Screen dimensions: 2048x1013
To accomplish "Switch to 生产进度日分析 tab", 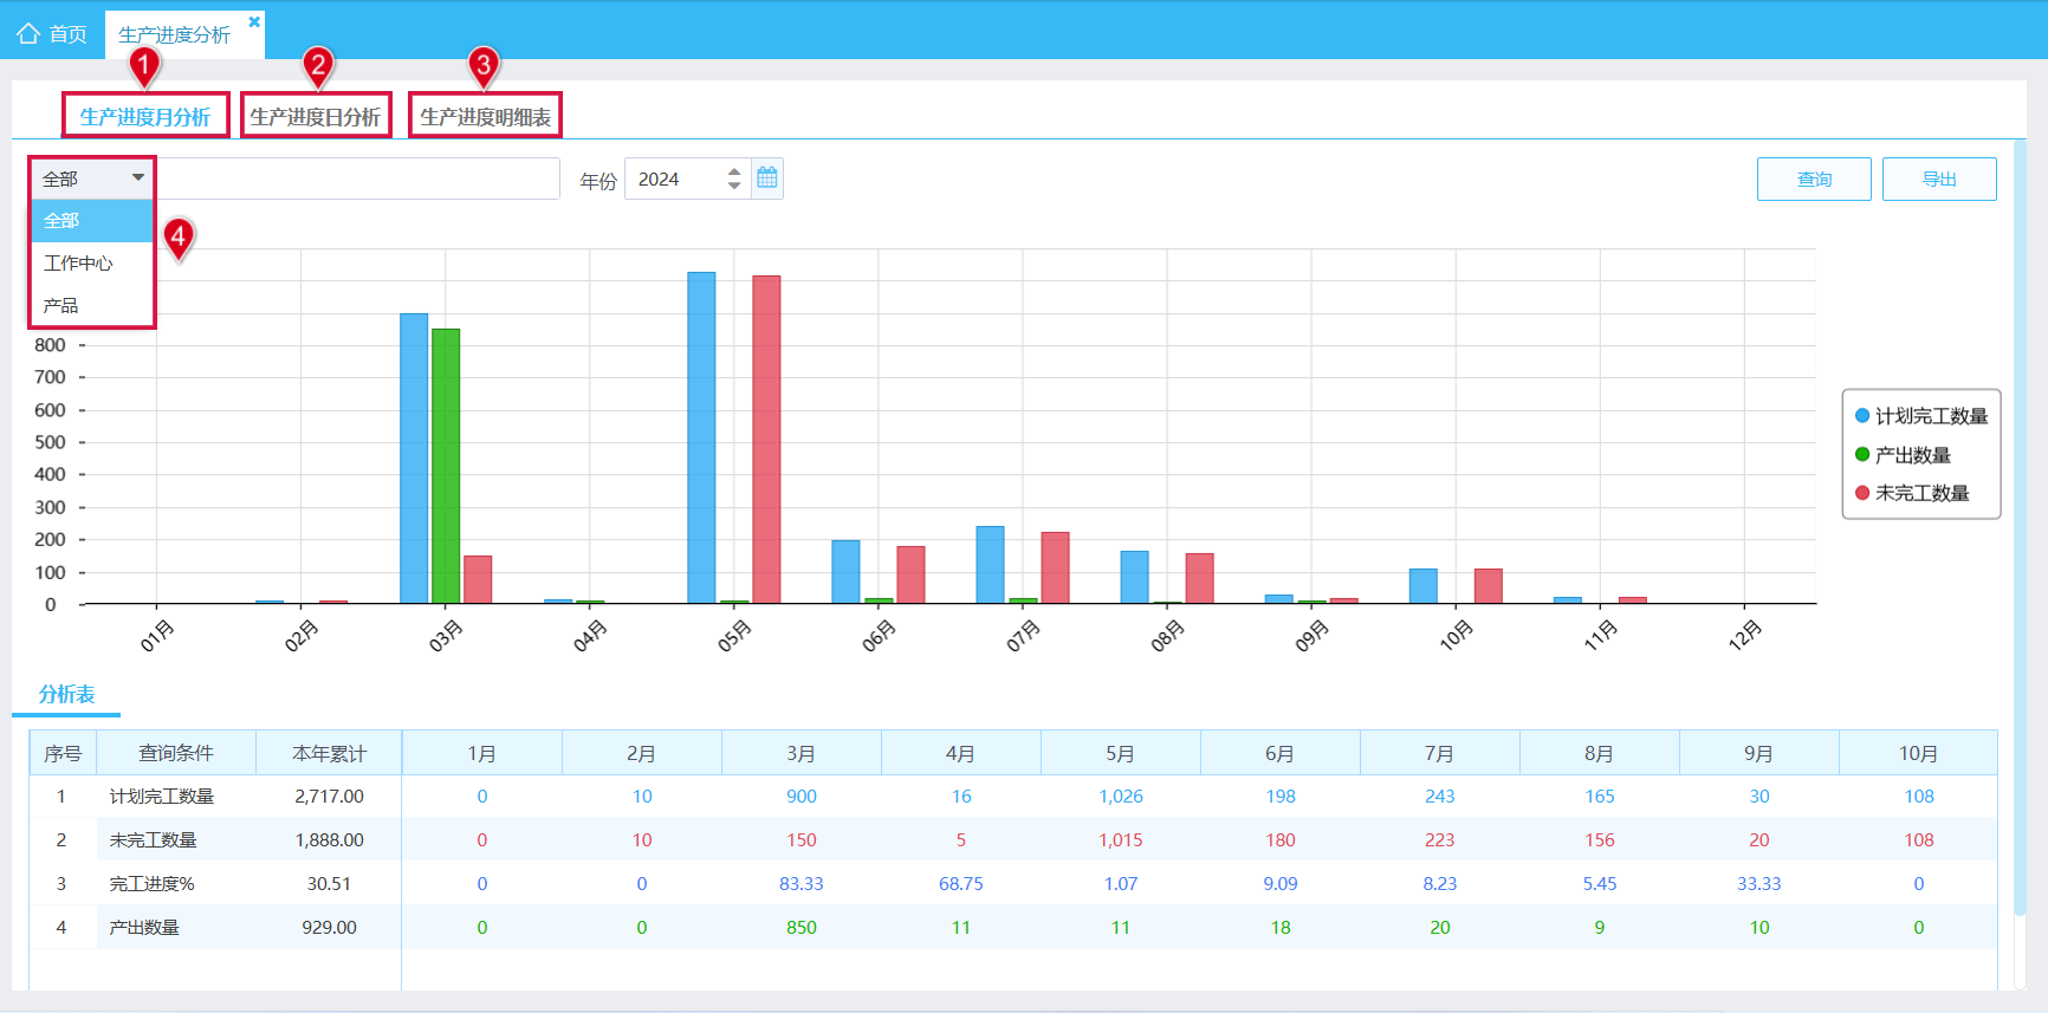I will pos(315,116).
